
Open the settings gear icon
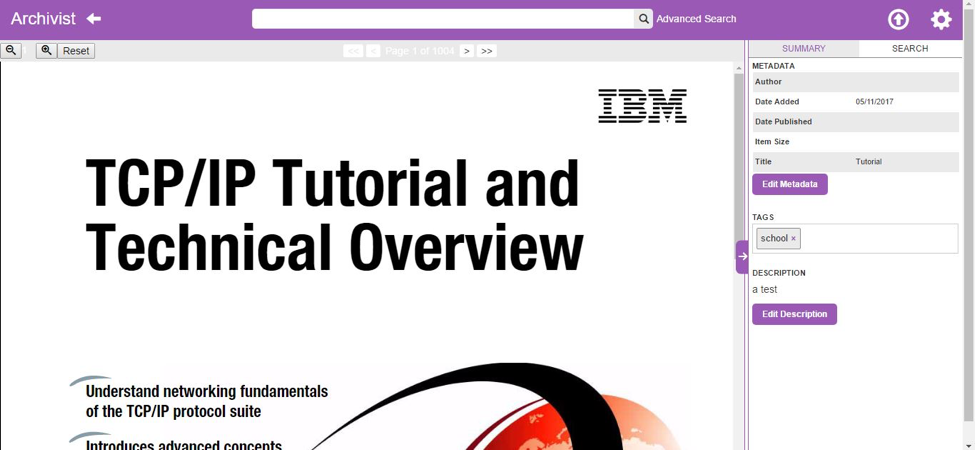(941, 19)
